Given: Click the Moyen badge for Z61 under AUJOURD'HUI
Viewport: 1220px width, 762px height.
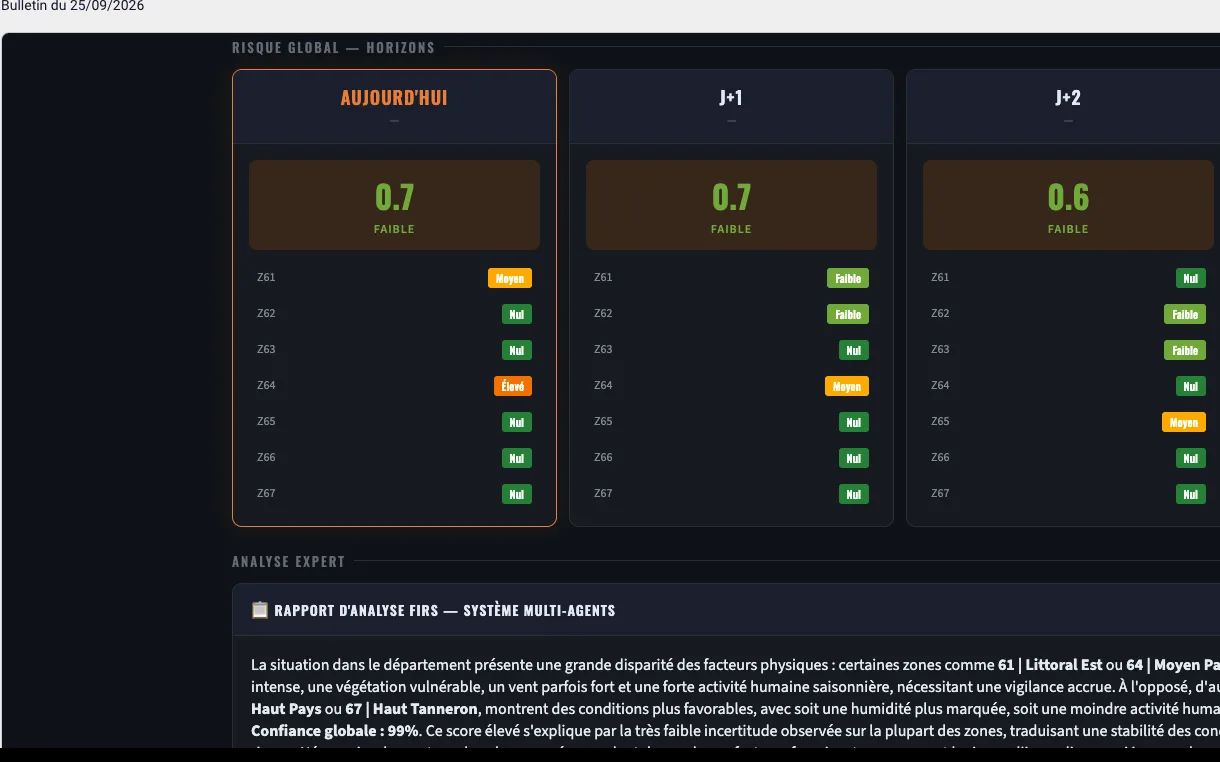Looking at the screenshot, I should [510, 278].
